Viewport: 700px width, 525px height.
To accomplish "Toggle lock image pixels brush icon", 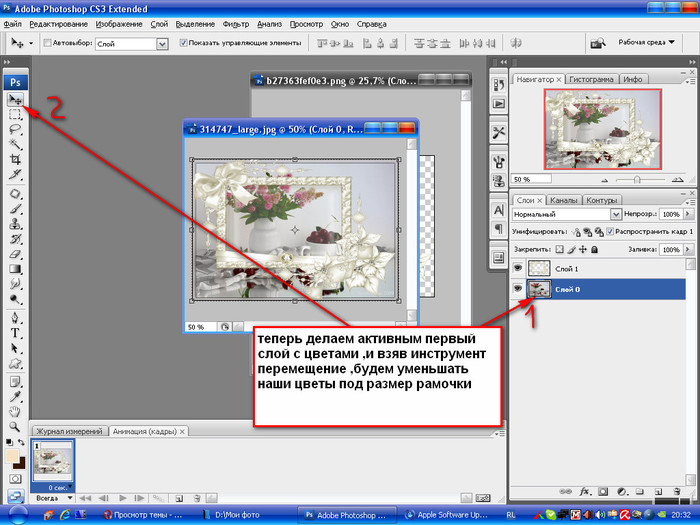I will pyautogui.click(x=571, y=250).
